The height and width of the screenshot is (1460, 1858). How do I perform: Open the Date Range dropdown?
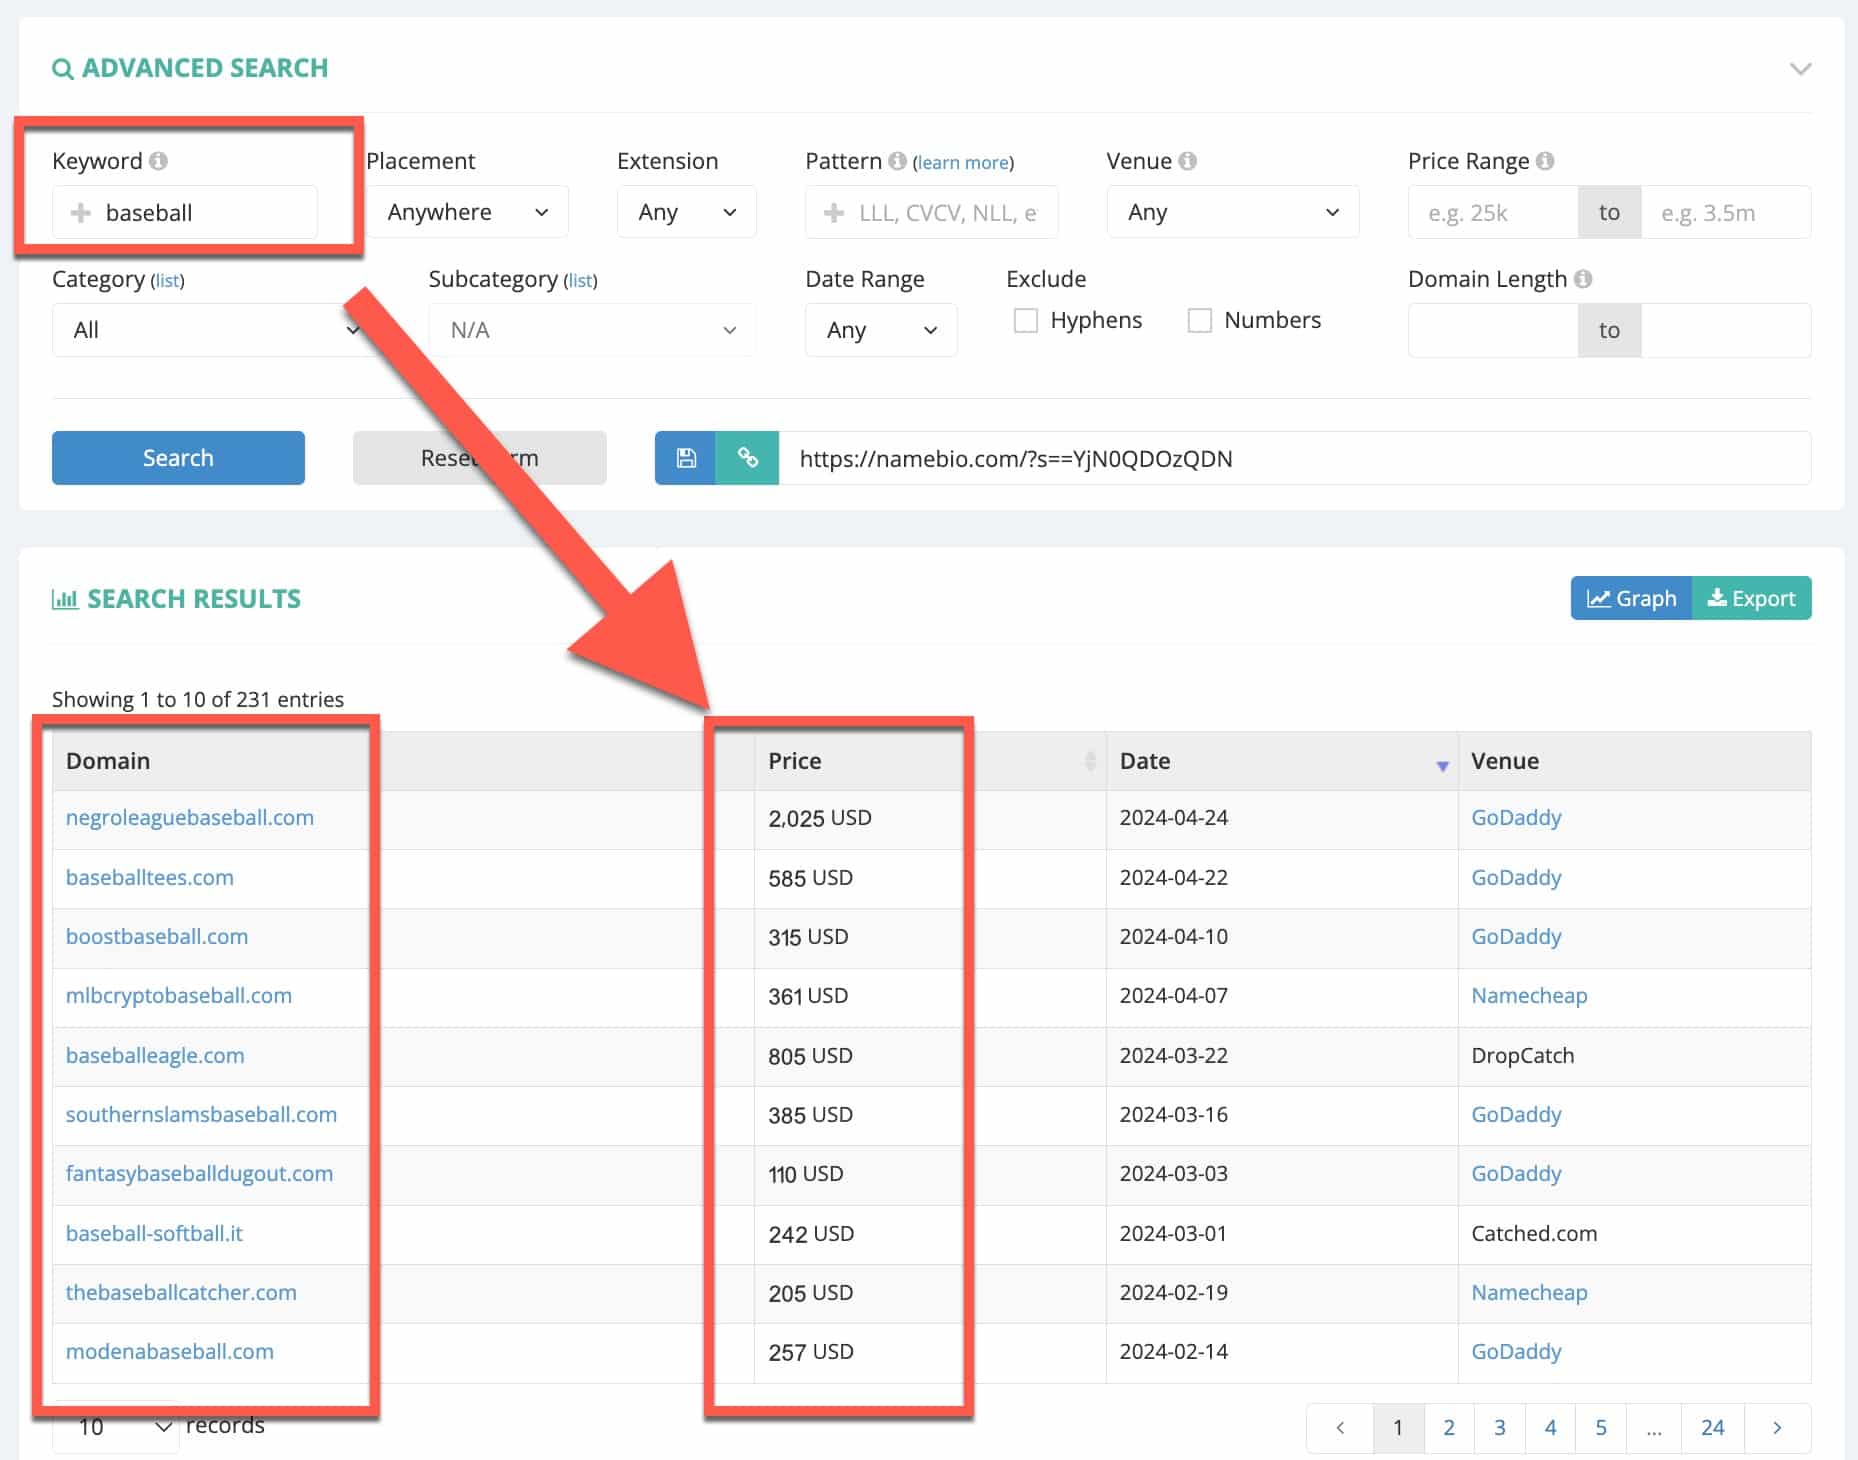[x=880, y=330]
